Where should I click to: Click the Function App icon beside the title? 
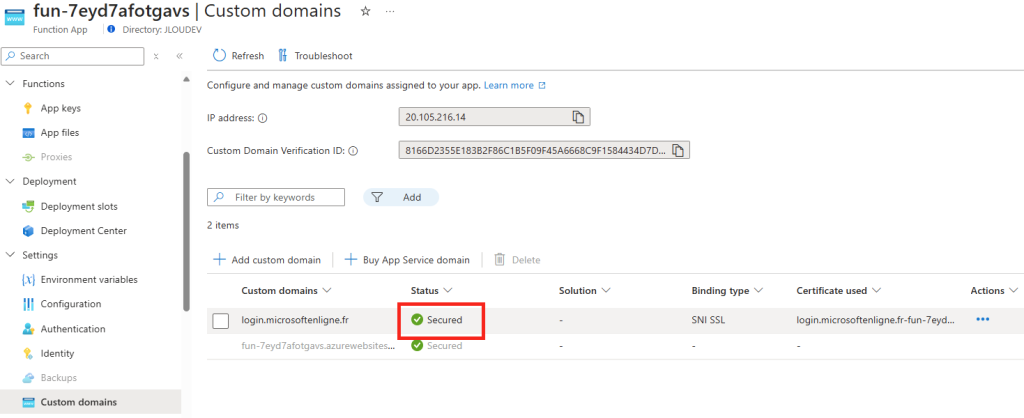click(x=14, y=16)
